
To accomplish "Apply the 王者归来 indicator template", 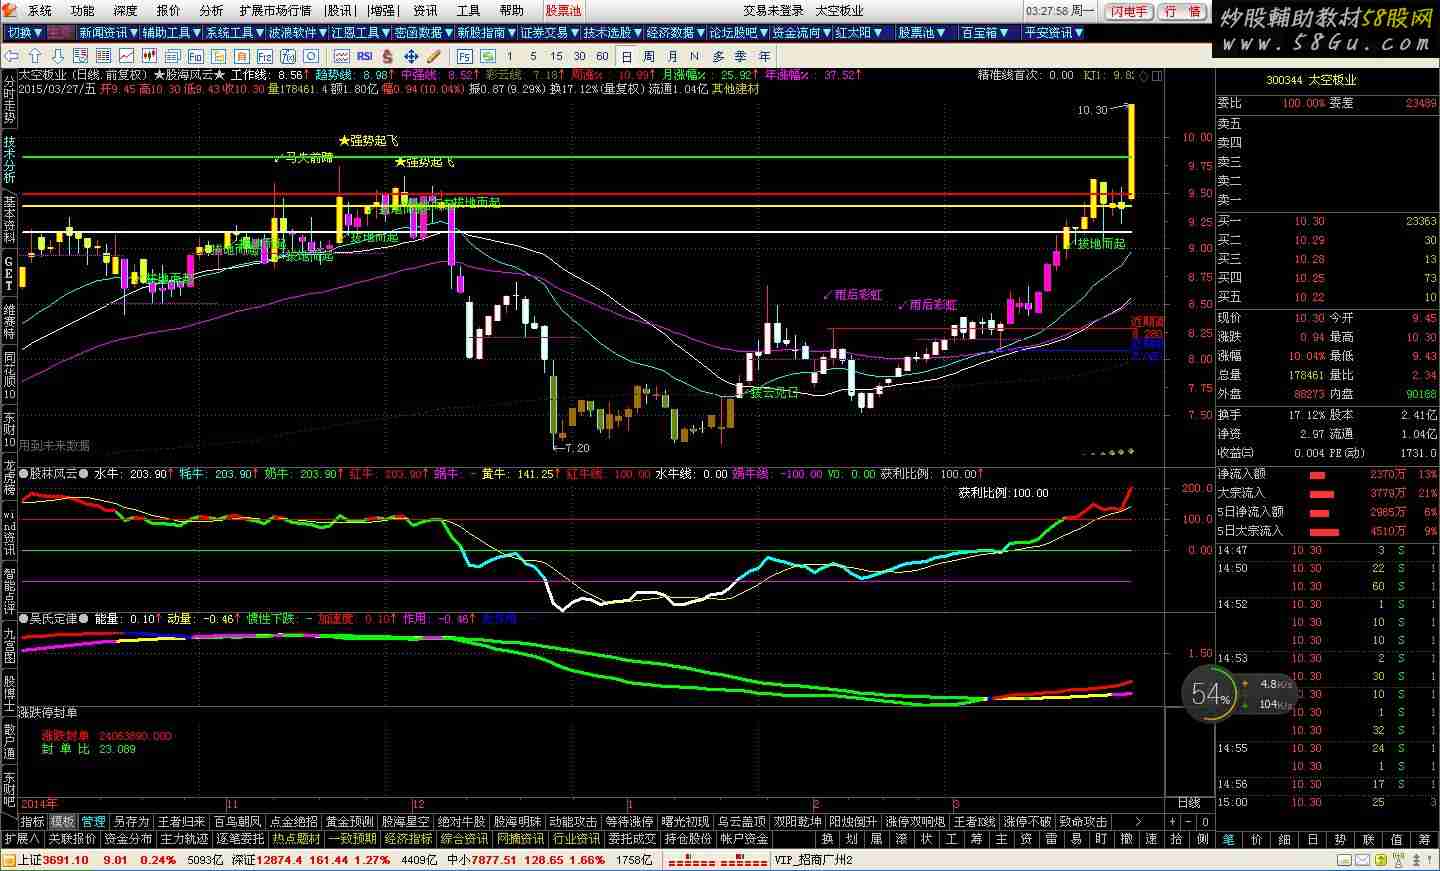I will (181, 822).
